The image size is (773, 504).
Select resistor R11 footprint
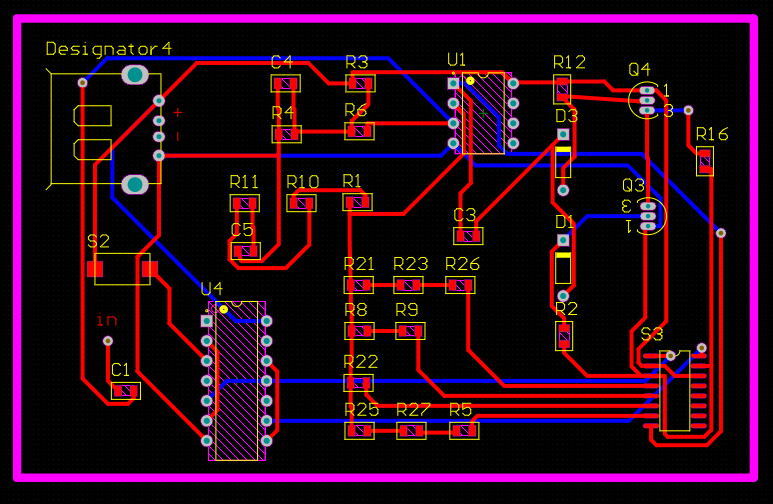(245, 203)
